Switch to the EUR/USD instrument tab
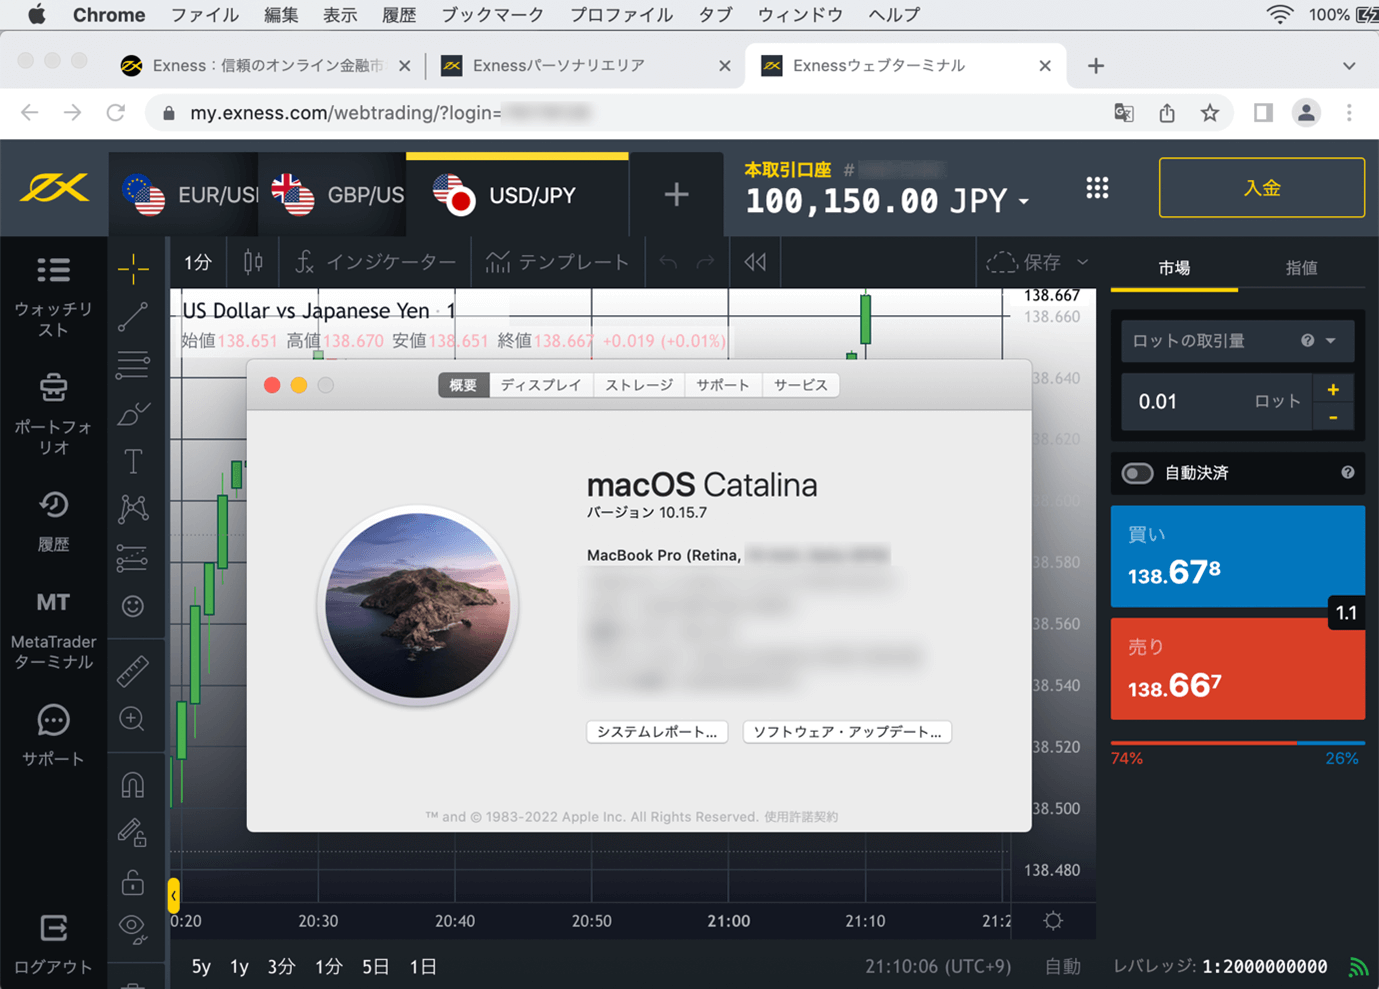 pos(184,194)
